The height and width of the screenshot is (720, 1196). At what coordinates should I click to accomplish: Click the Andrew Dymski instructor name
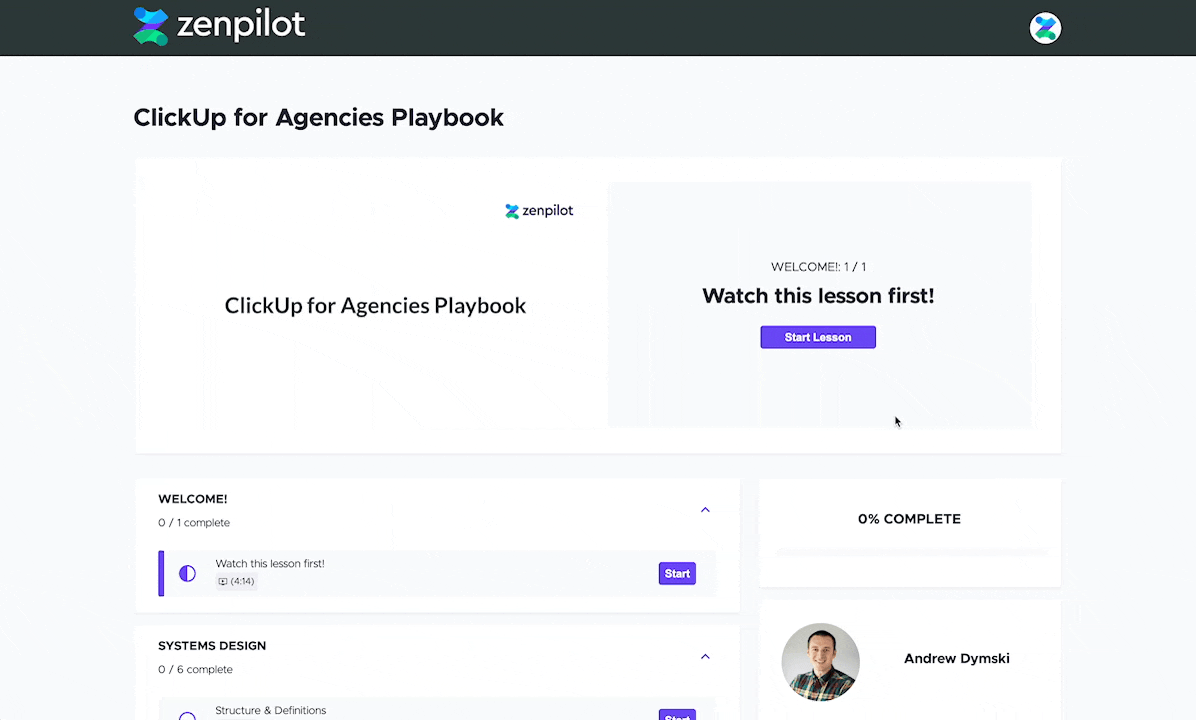point(956,658)
